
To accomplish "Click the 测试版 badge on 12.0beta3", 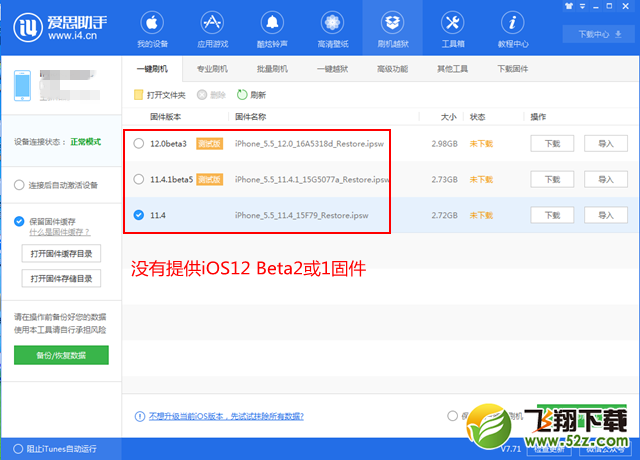I will coord(209,144).
